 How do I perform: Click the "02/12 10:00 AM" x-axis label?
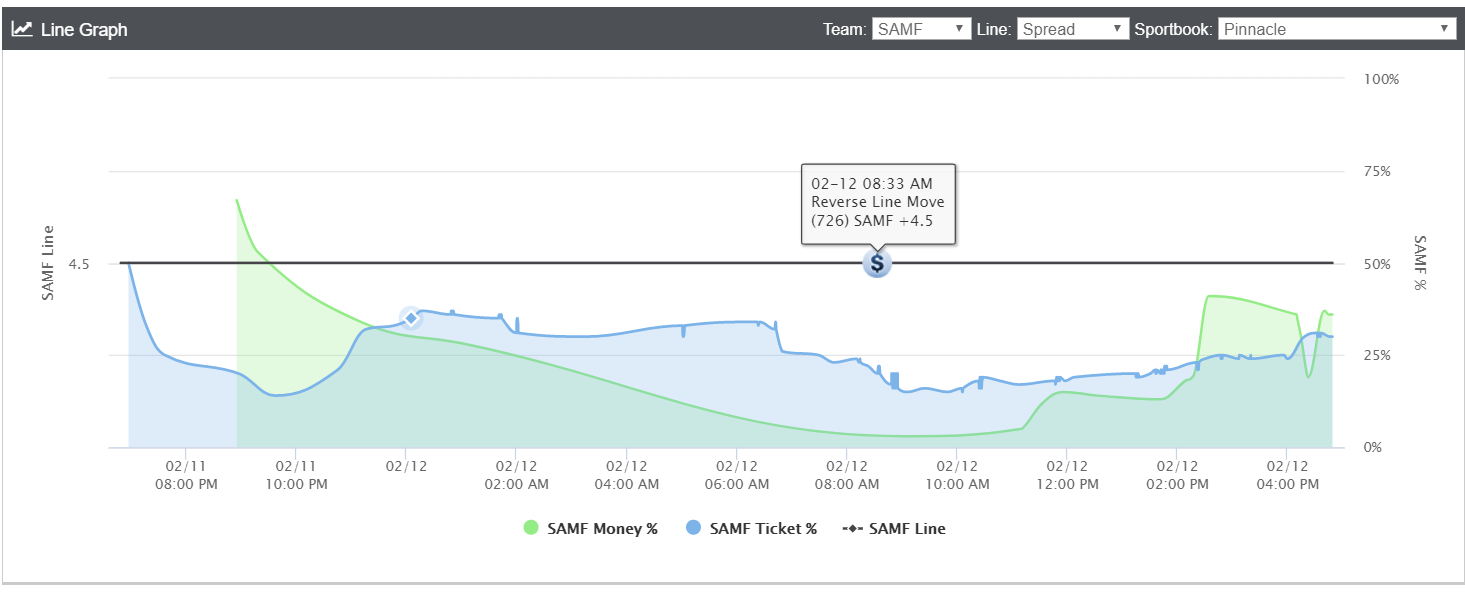pos(957,475)
